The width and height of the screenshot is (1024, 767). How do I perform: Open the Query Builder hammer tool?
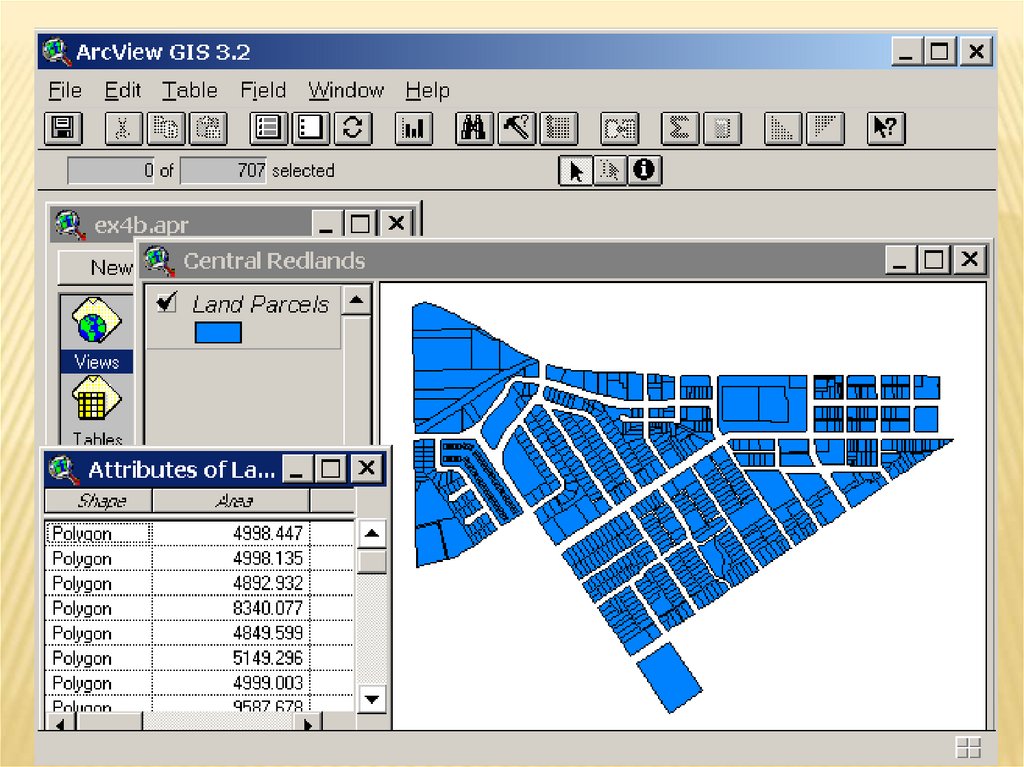(516, 128)
